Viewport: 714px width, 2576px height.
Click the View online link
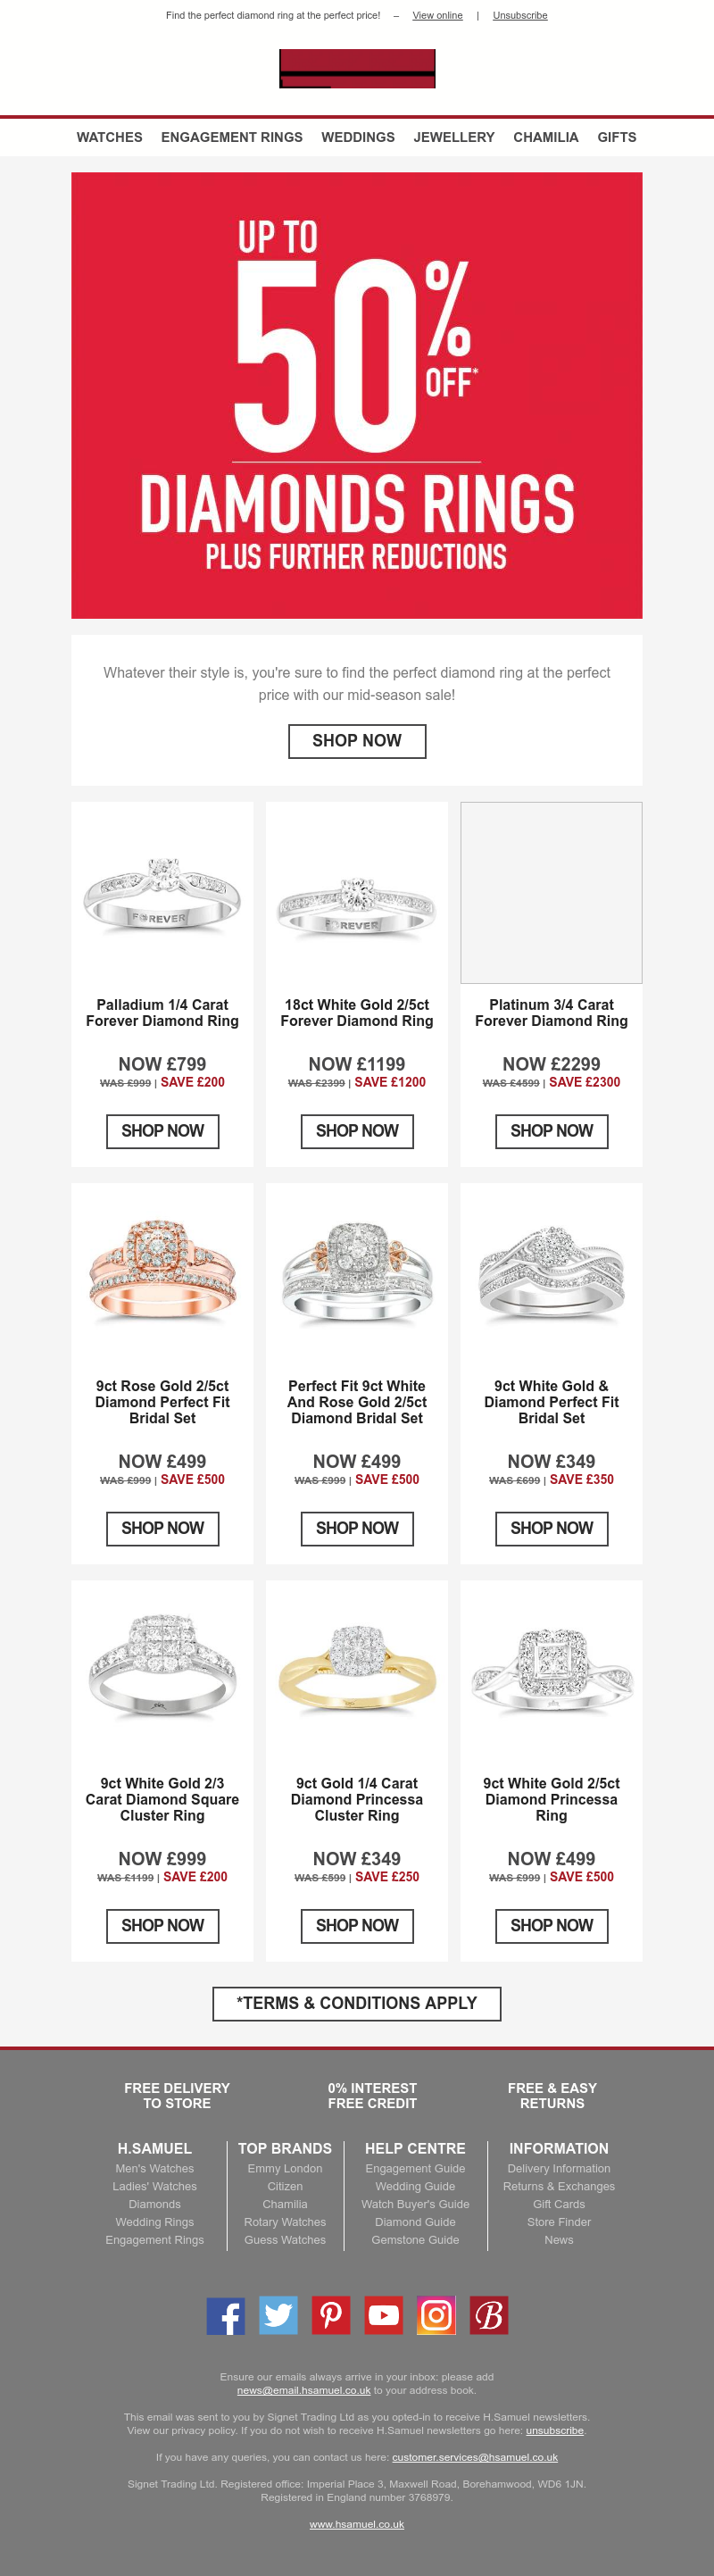pos(437,16)
